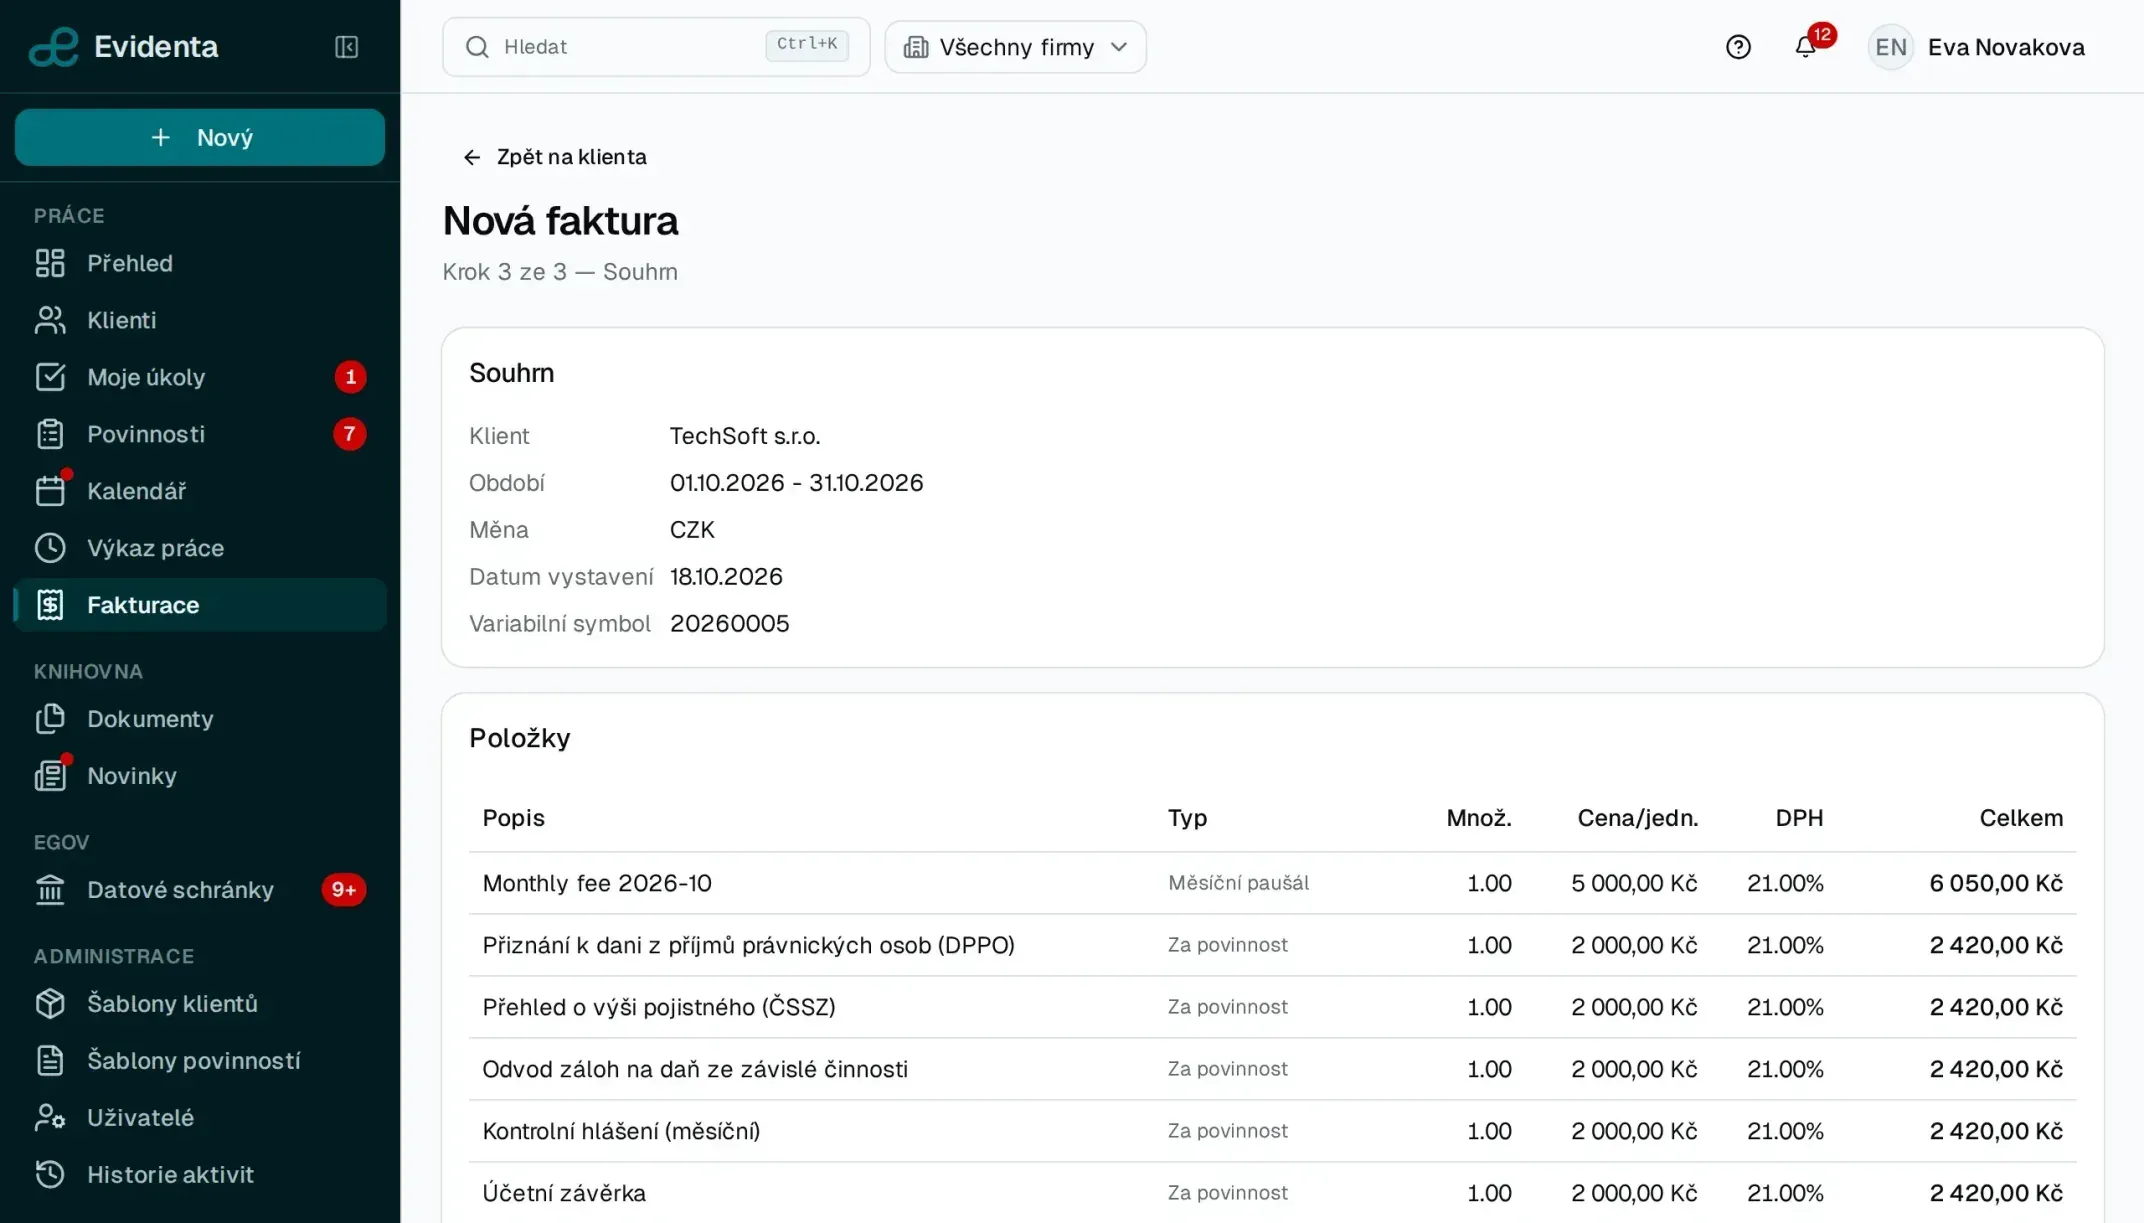Click the Evidenta logo icon
This screenshot has width=2144, height=1223.
(x=54, y=47)
